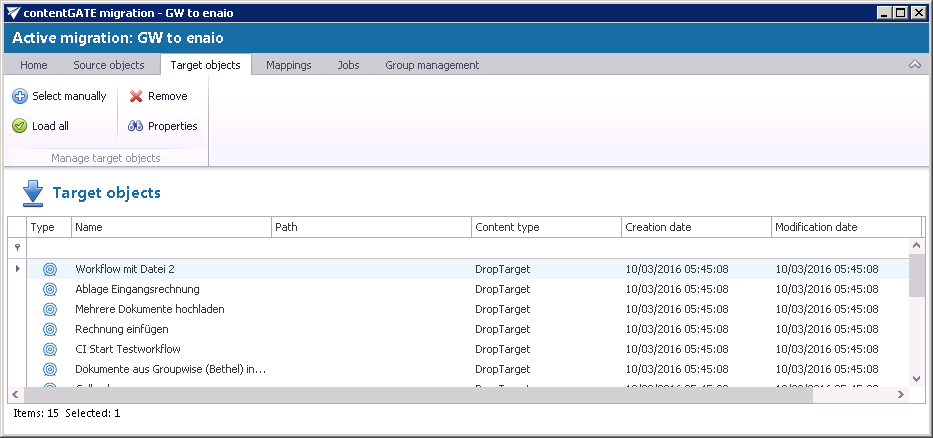
Task: Switch to the Group management tab
Action: click(432, 65)
